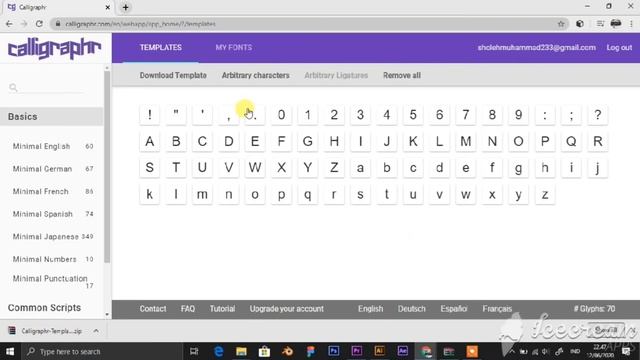The height and width of the screenshot is (360, 640).
Task: Open Premiere Pro from taskbar
Action: (356, 351)
